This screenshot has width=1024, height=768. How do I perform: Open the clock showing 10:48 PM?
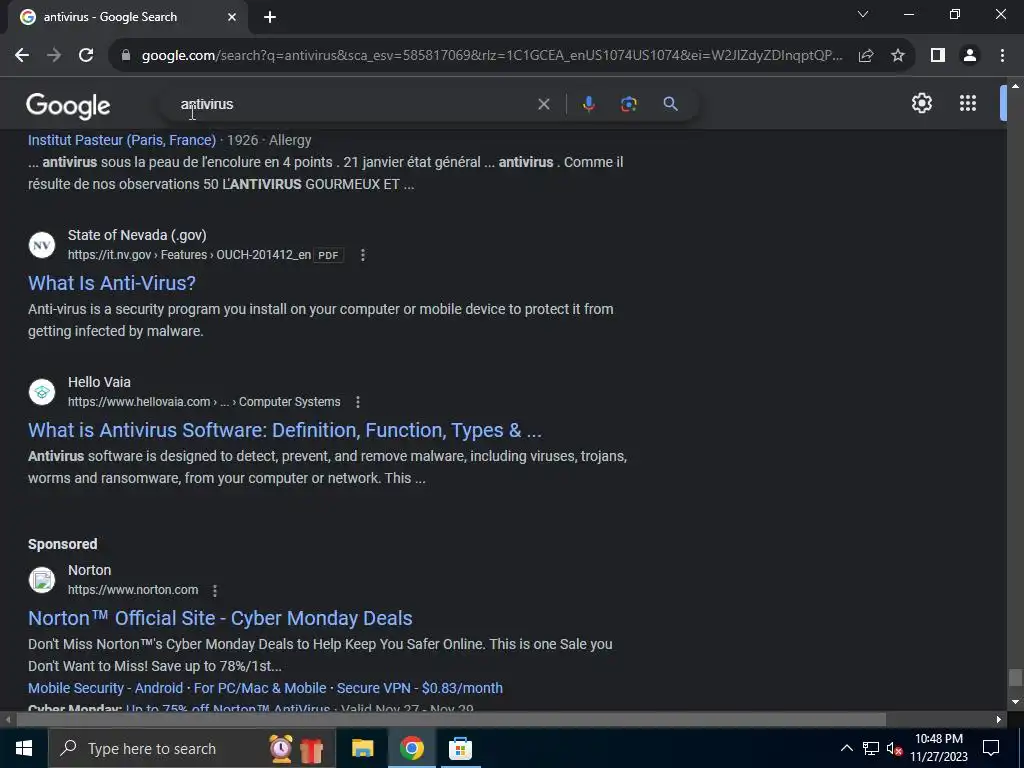coord(939,748)
